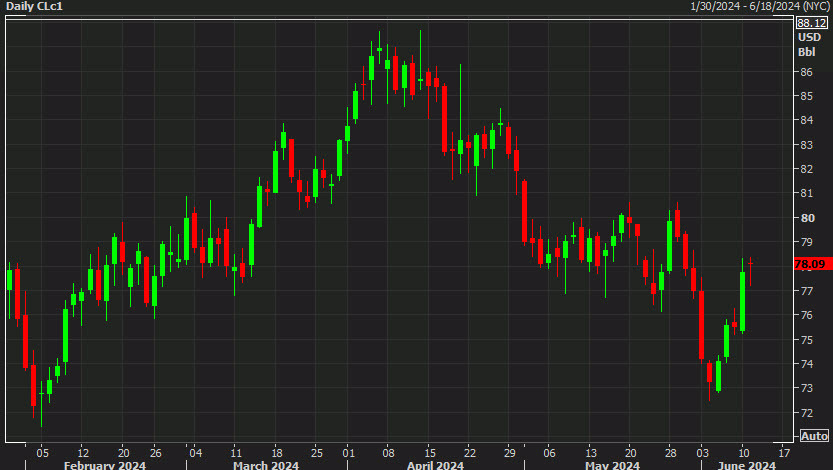Click the 86 price axis label
833x470 pixels.
tap(806, 72)
